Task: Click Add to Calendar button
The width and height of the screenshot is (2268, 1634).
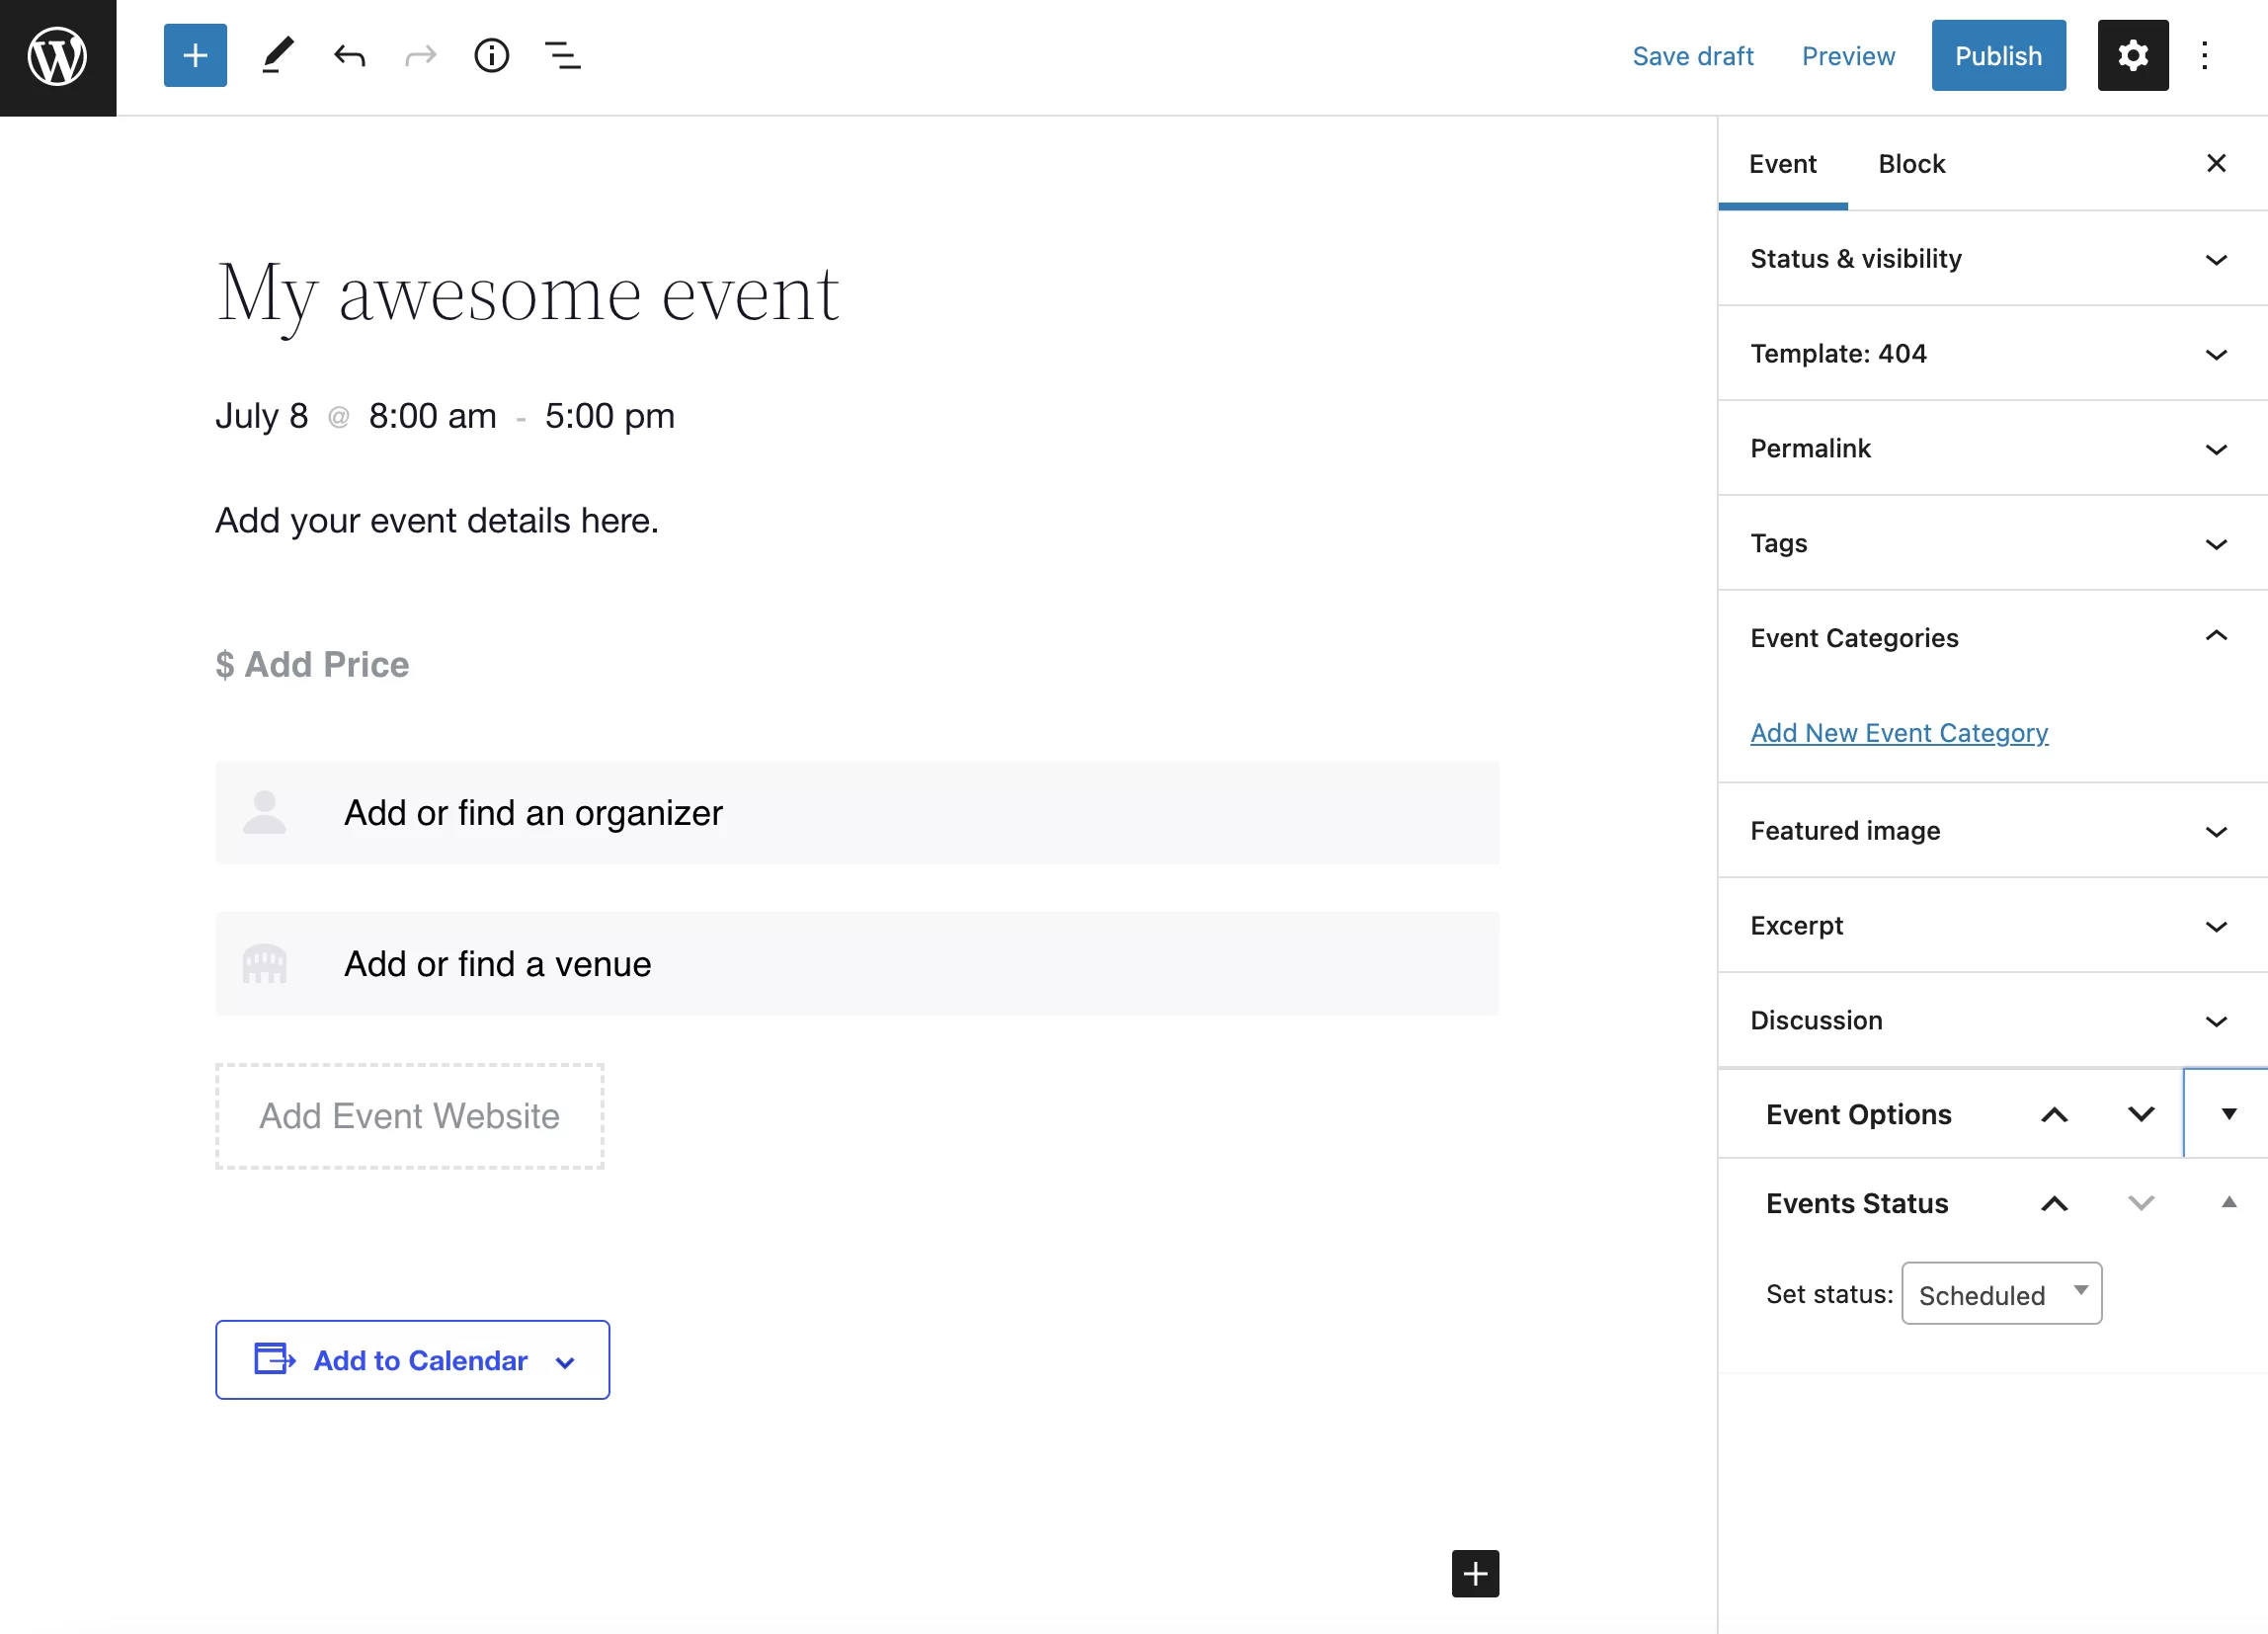Action: [412, 1360]
